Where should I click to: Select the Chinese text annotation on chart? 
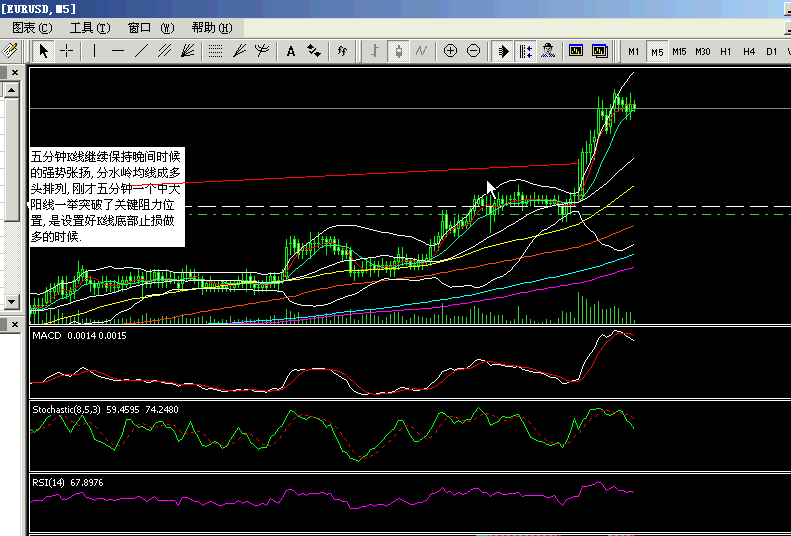point(107,196)
